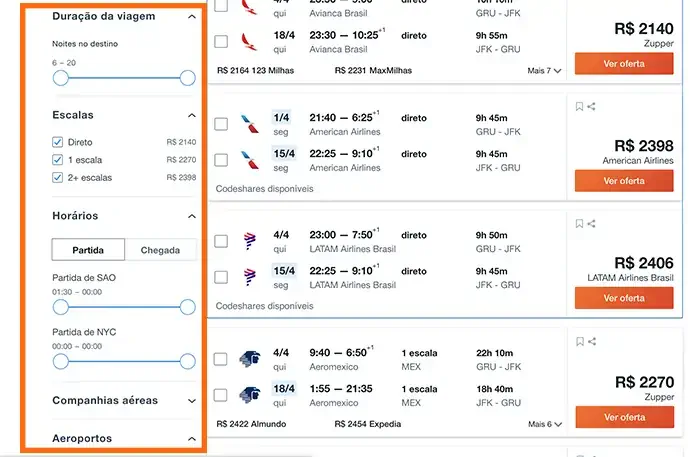This screenshot has width=690, height=457.
Task: Select the Partida times tab
Action: pyautogui.click(x=88, y=250)
